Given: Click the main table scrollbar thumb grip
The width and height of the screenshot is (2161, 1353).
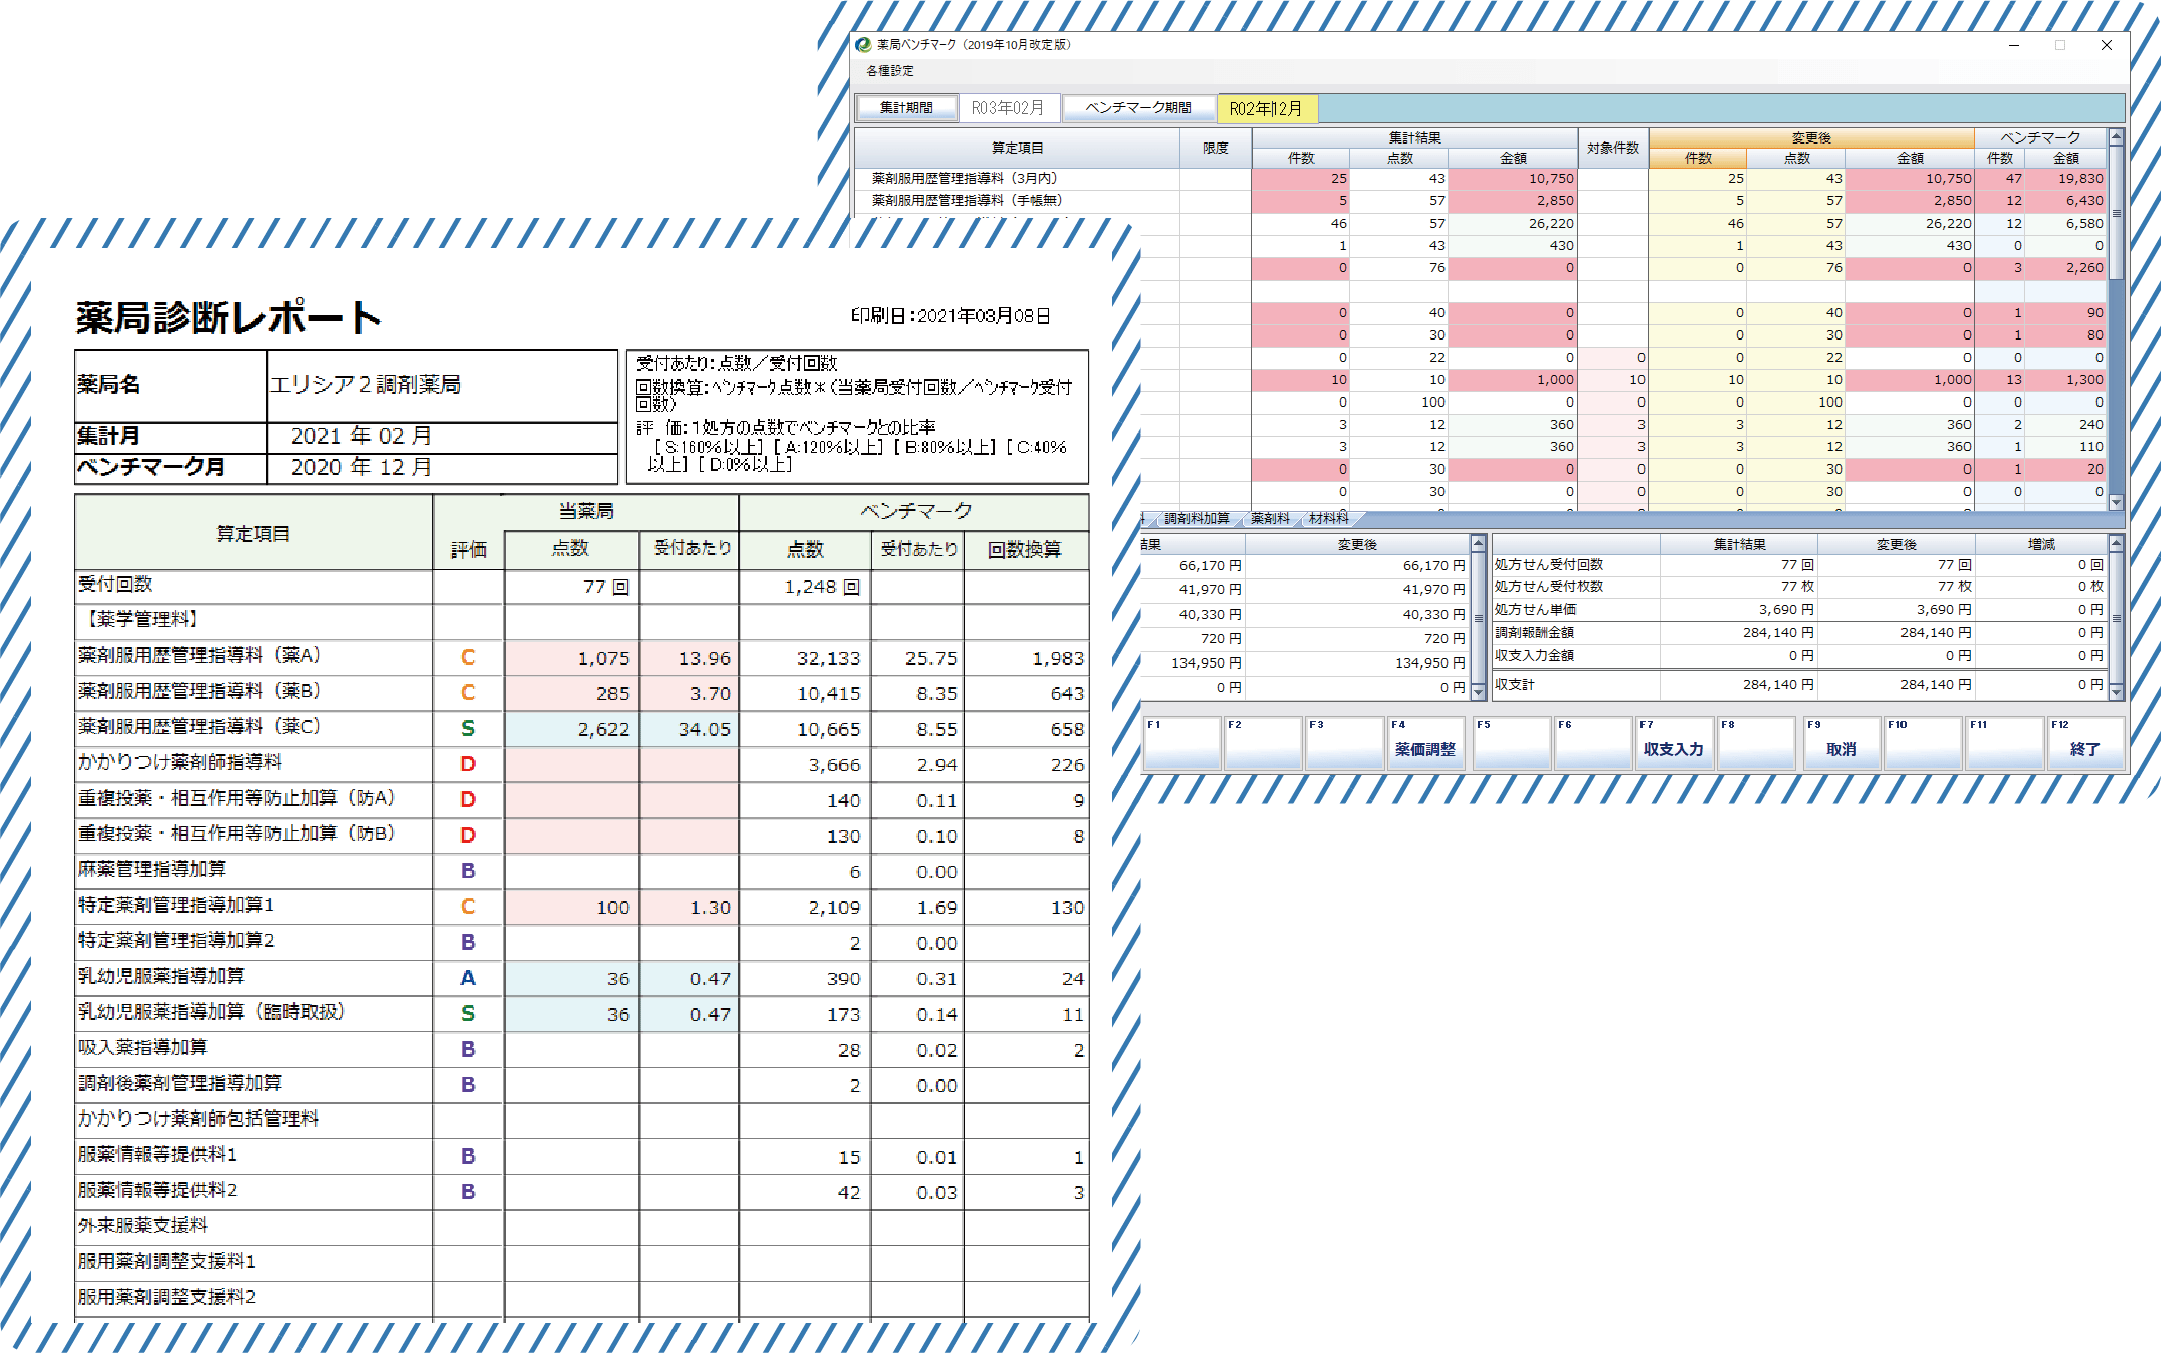Looking at the screenshot, I should [x=2116, y=213].
